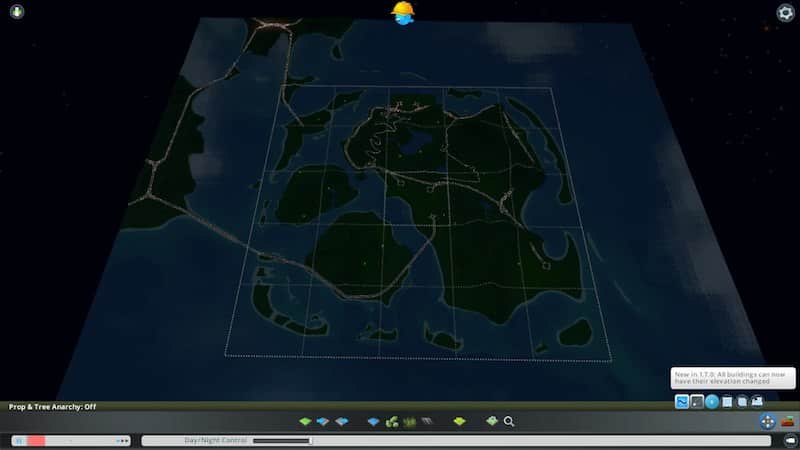Click the update notice tooltip
Image resolution: width=800 pixels, height=450 pixels.
pos(722,379)
